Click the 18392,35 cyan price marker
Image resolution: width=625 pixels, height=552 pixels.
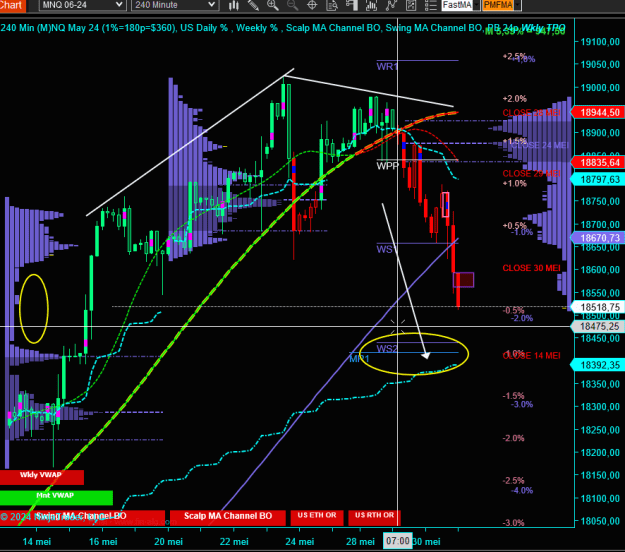tap(598, 365)
